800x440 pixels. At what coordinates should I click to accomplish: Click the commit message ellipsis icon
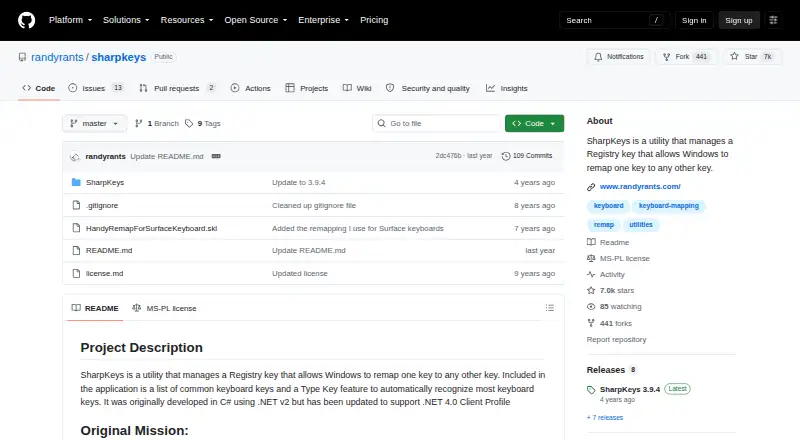point(216,156)
